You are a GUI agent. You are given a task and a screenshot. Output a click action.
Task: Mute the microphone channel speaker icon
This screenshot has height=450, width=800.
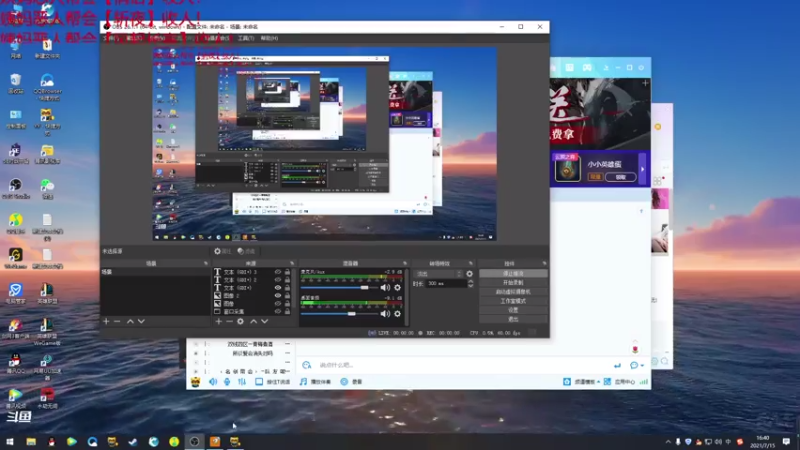(385, 288)
